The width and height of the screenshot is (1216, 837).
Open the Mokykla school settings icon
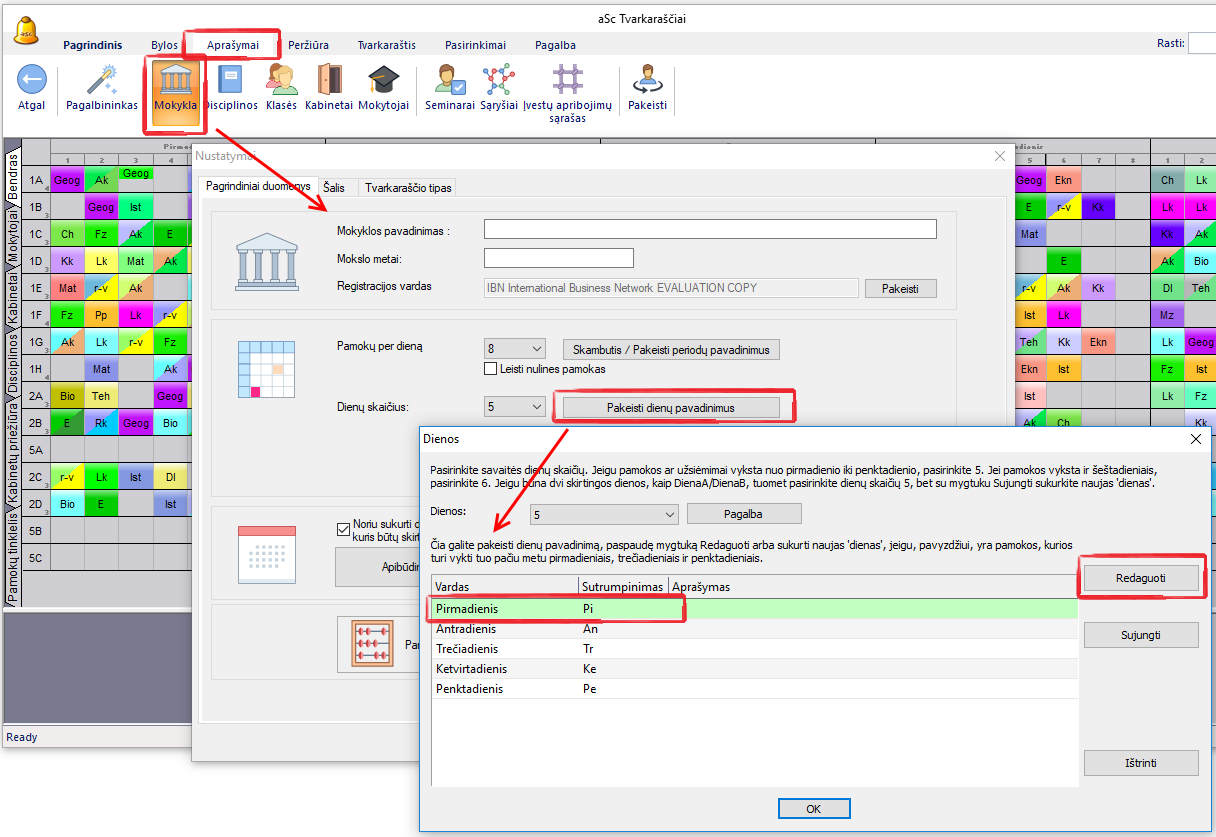pyautogui.click(x=176, y=81)
